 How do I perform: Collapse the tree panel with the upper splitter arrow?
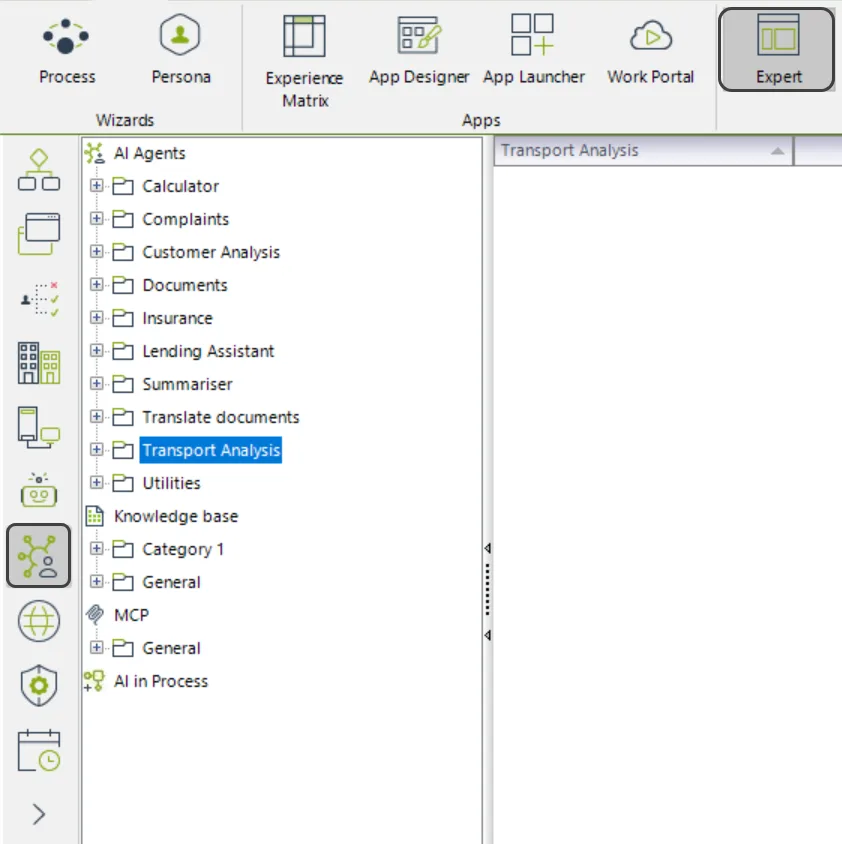click(487, 548)
